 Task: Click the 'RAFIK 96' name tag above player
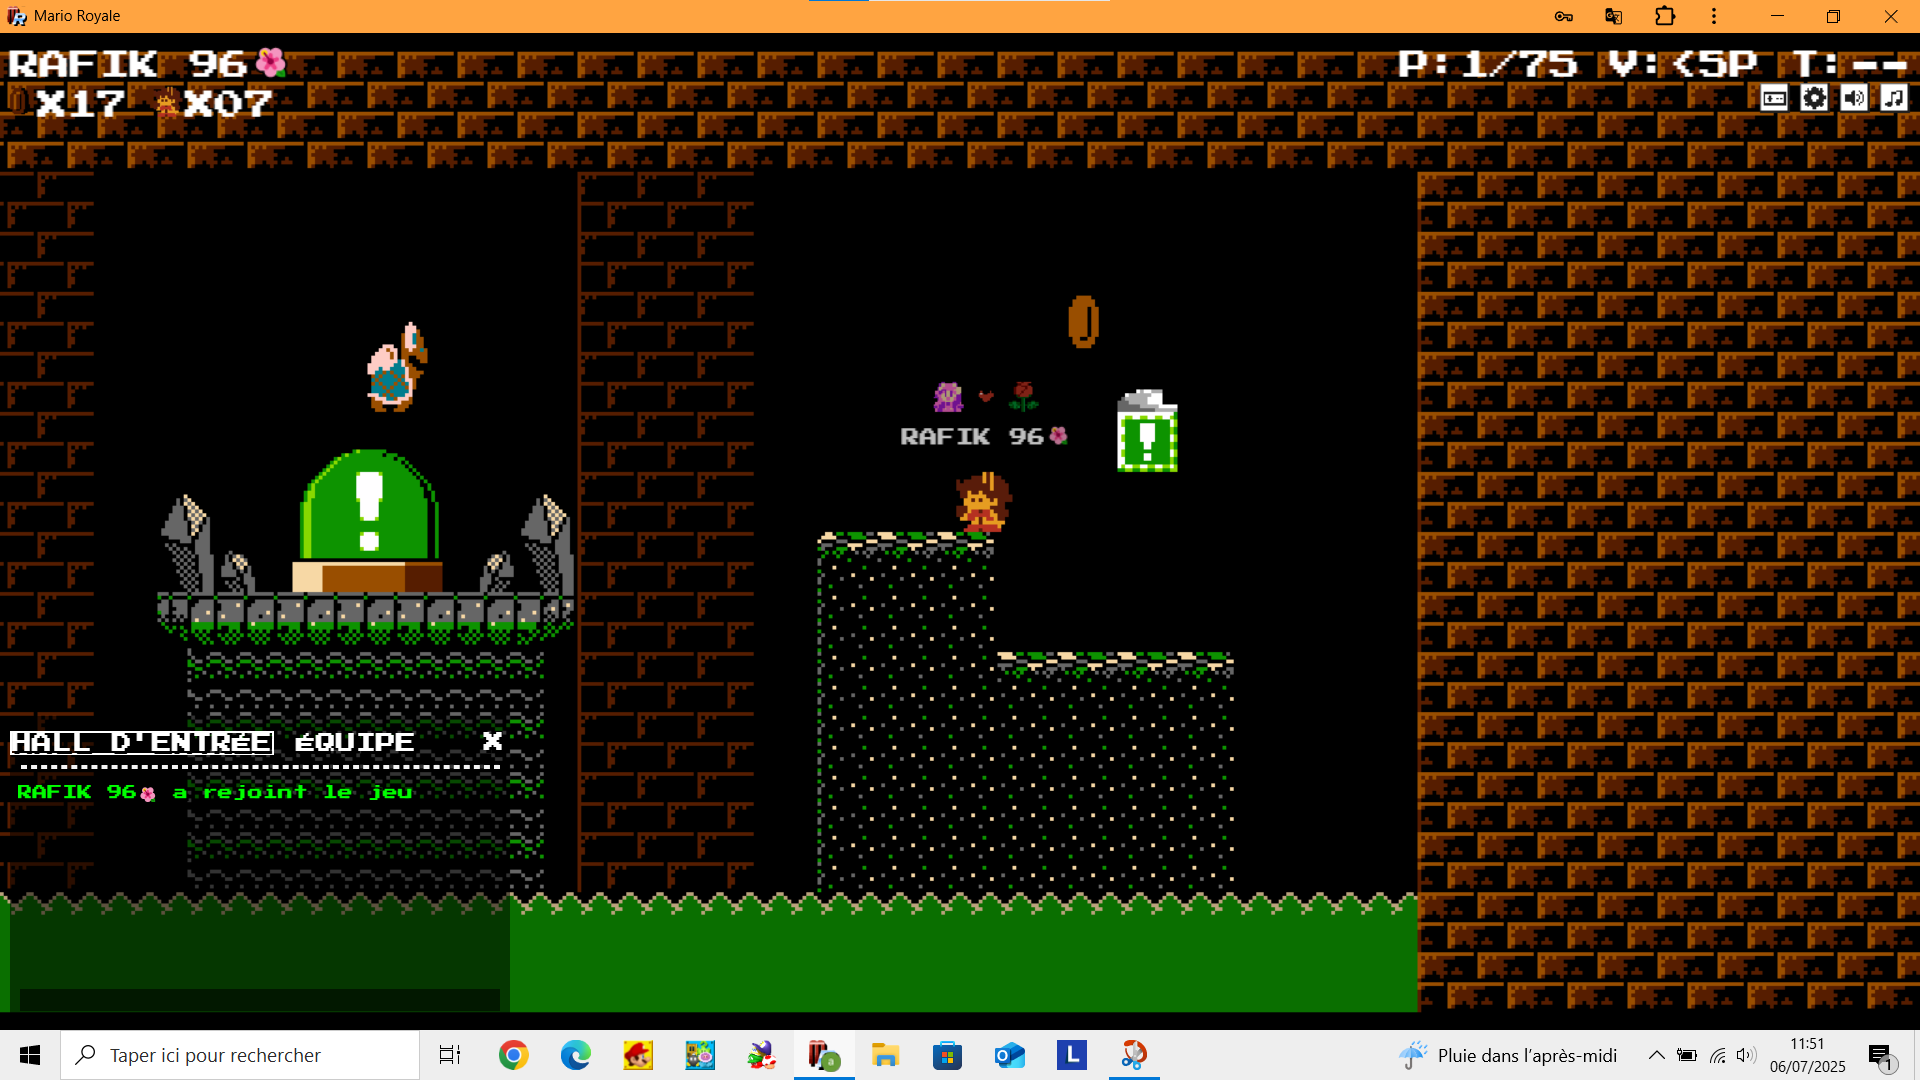(984, 436)
